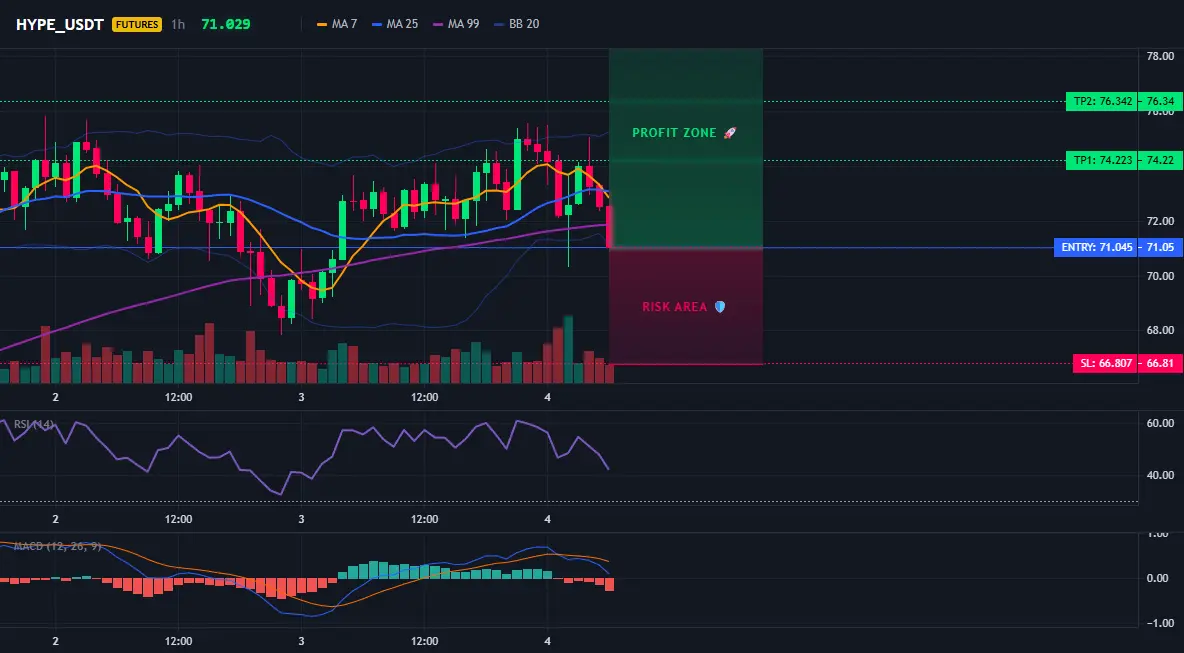Click the 70.00 price axis value

point(1161,276)
